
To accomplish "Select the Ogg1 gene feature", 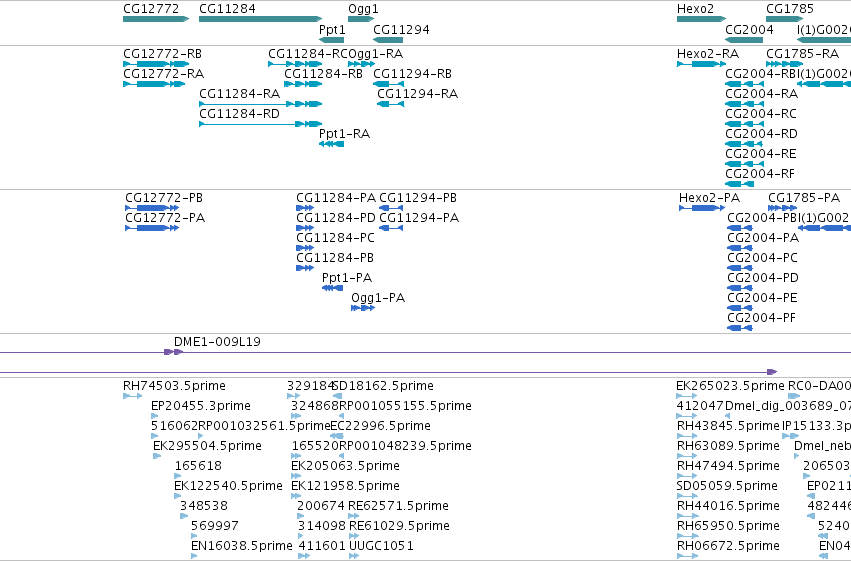I will tap(361, 19).
